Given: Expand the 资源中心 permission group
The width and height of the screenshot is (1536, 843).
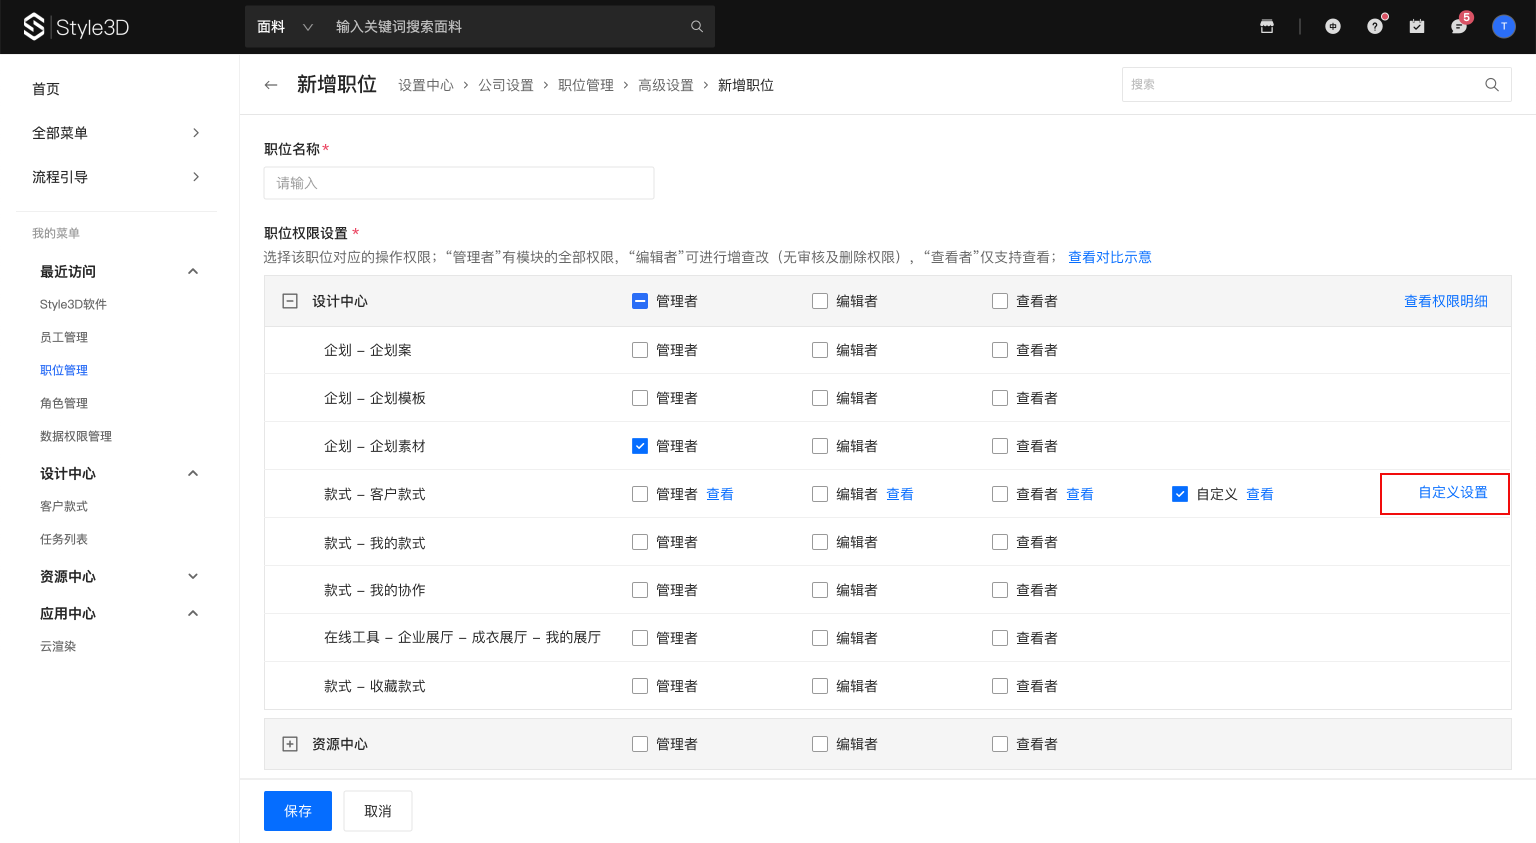Looking at the screenshot, I should click(290, 744).
